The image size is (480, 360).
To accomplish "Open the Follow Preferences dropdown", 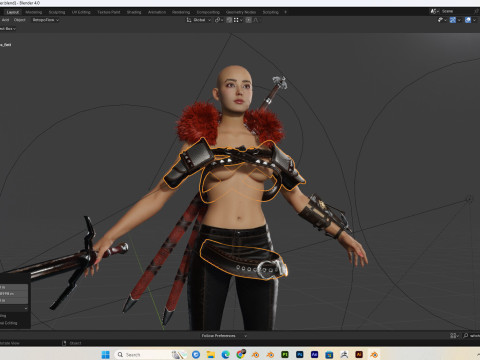I will click(224, 336).
